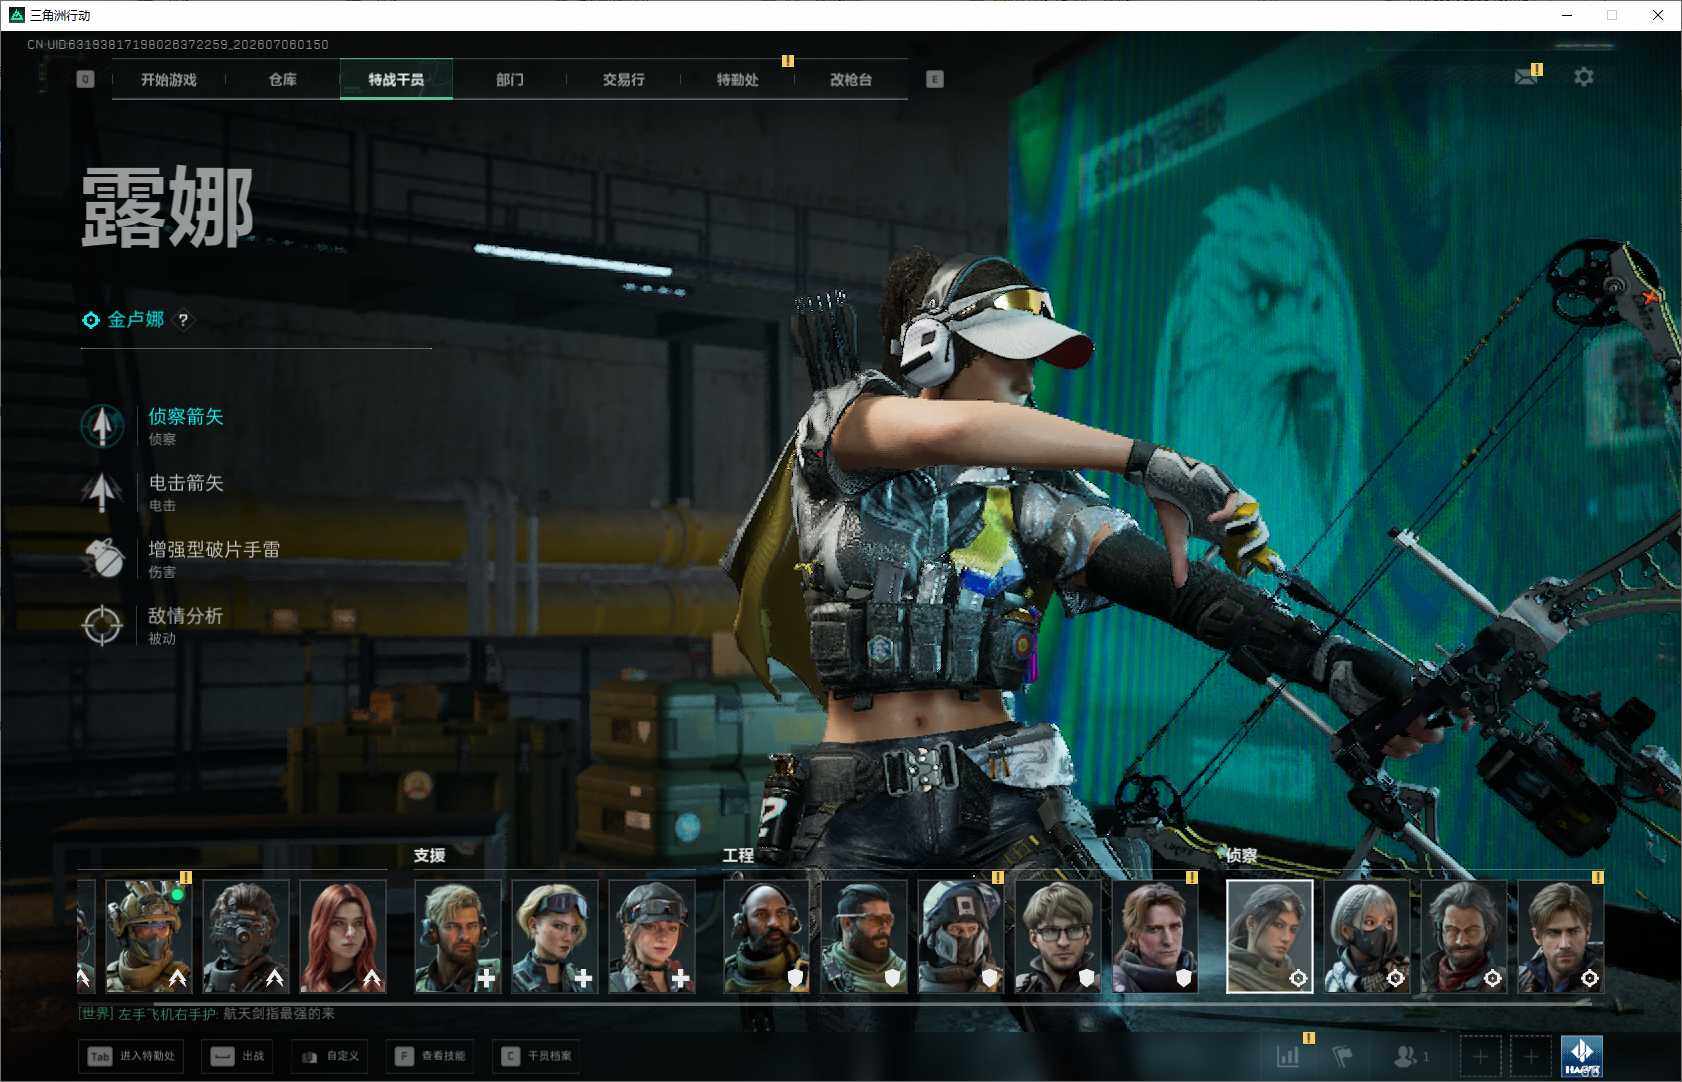The height and width of the screenshot is (1082, 1682).
Task: Select the bald bearded operator with headset
Action: (x=767, y=937)
